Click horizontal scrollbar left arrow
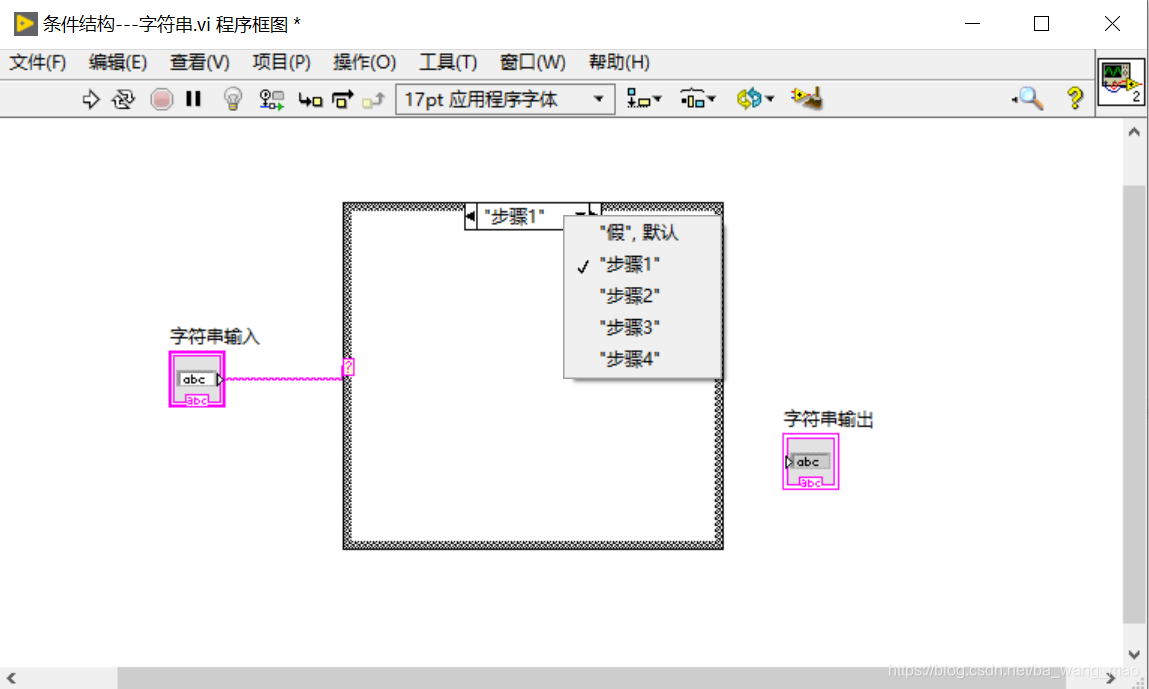The image size is (1149, 689). point(11,678)
